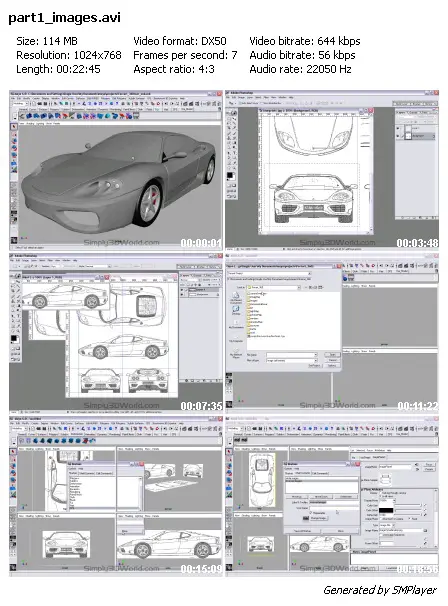Toggle Layer 1 visibility eye in 00:03:48 frame
The height and width of the screenshot is (606, 448).
(x=398, y=128)
